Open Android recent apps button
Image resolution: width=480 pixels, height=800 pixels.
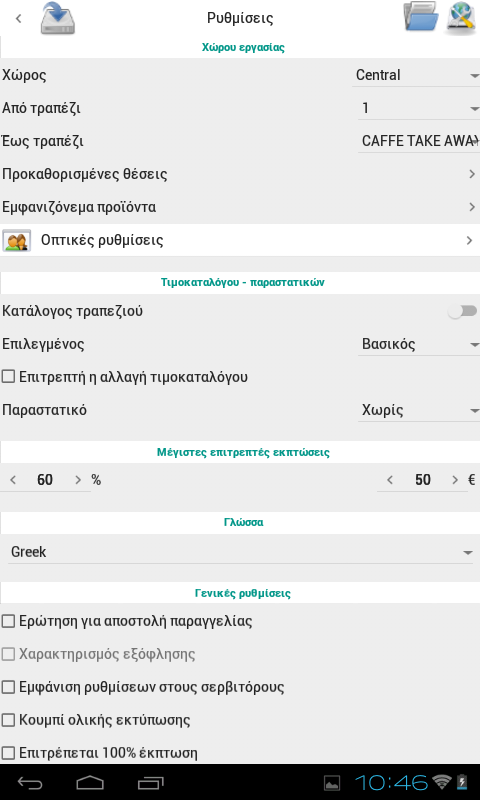150,783
